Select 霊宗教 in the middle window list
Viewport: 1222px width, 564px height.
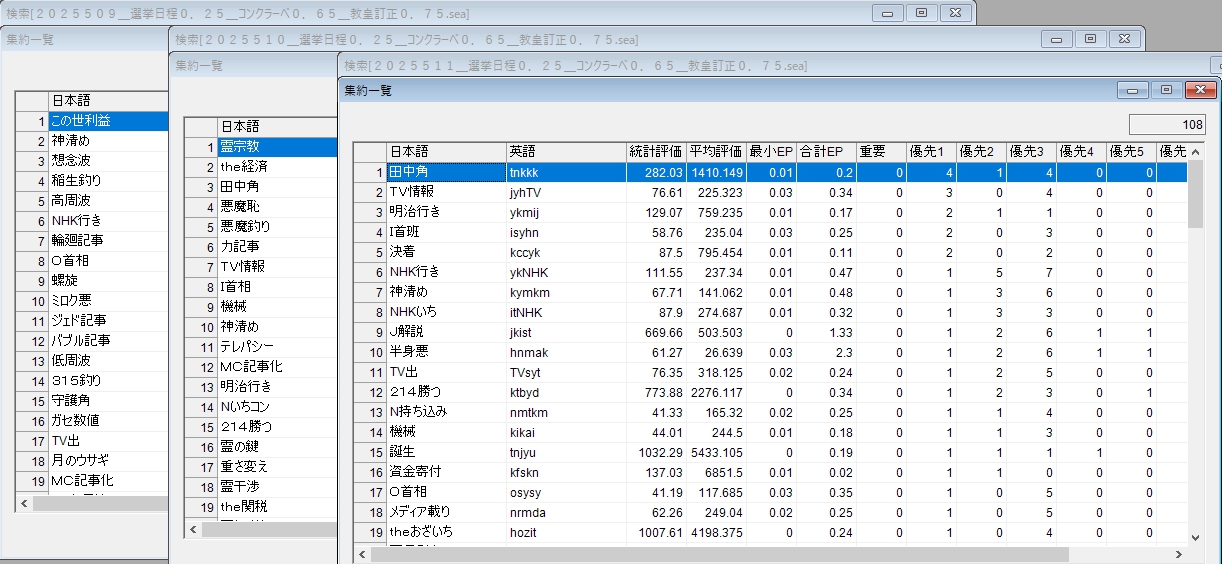[x=276, y=147]
